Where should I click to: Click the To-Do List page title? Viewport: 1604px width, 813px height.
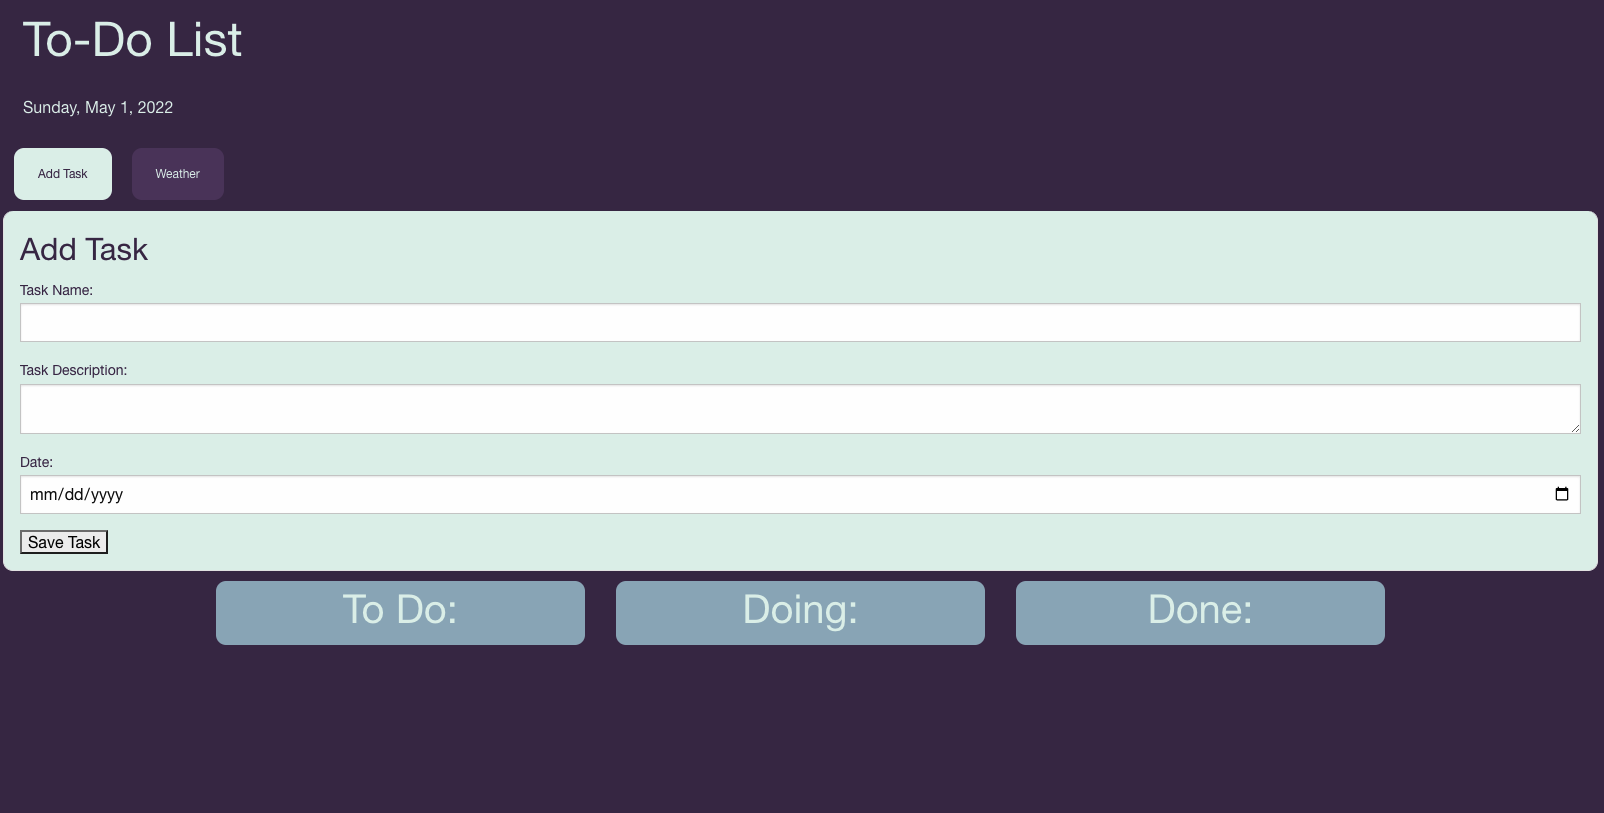point(132,39)
